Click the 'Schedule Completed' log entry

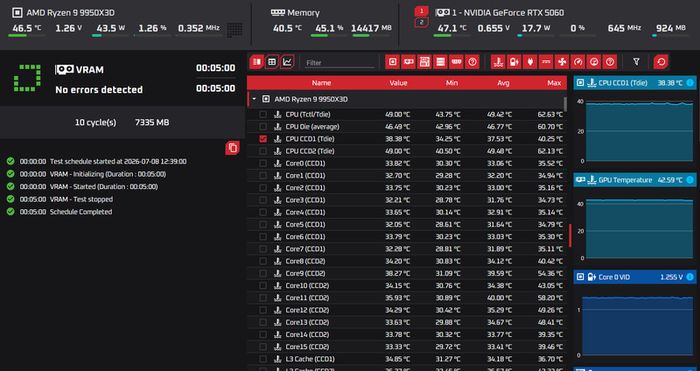point(81,212)
